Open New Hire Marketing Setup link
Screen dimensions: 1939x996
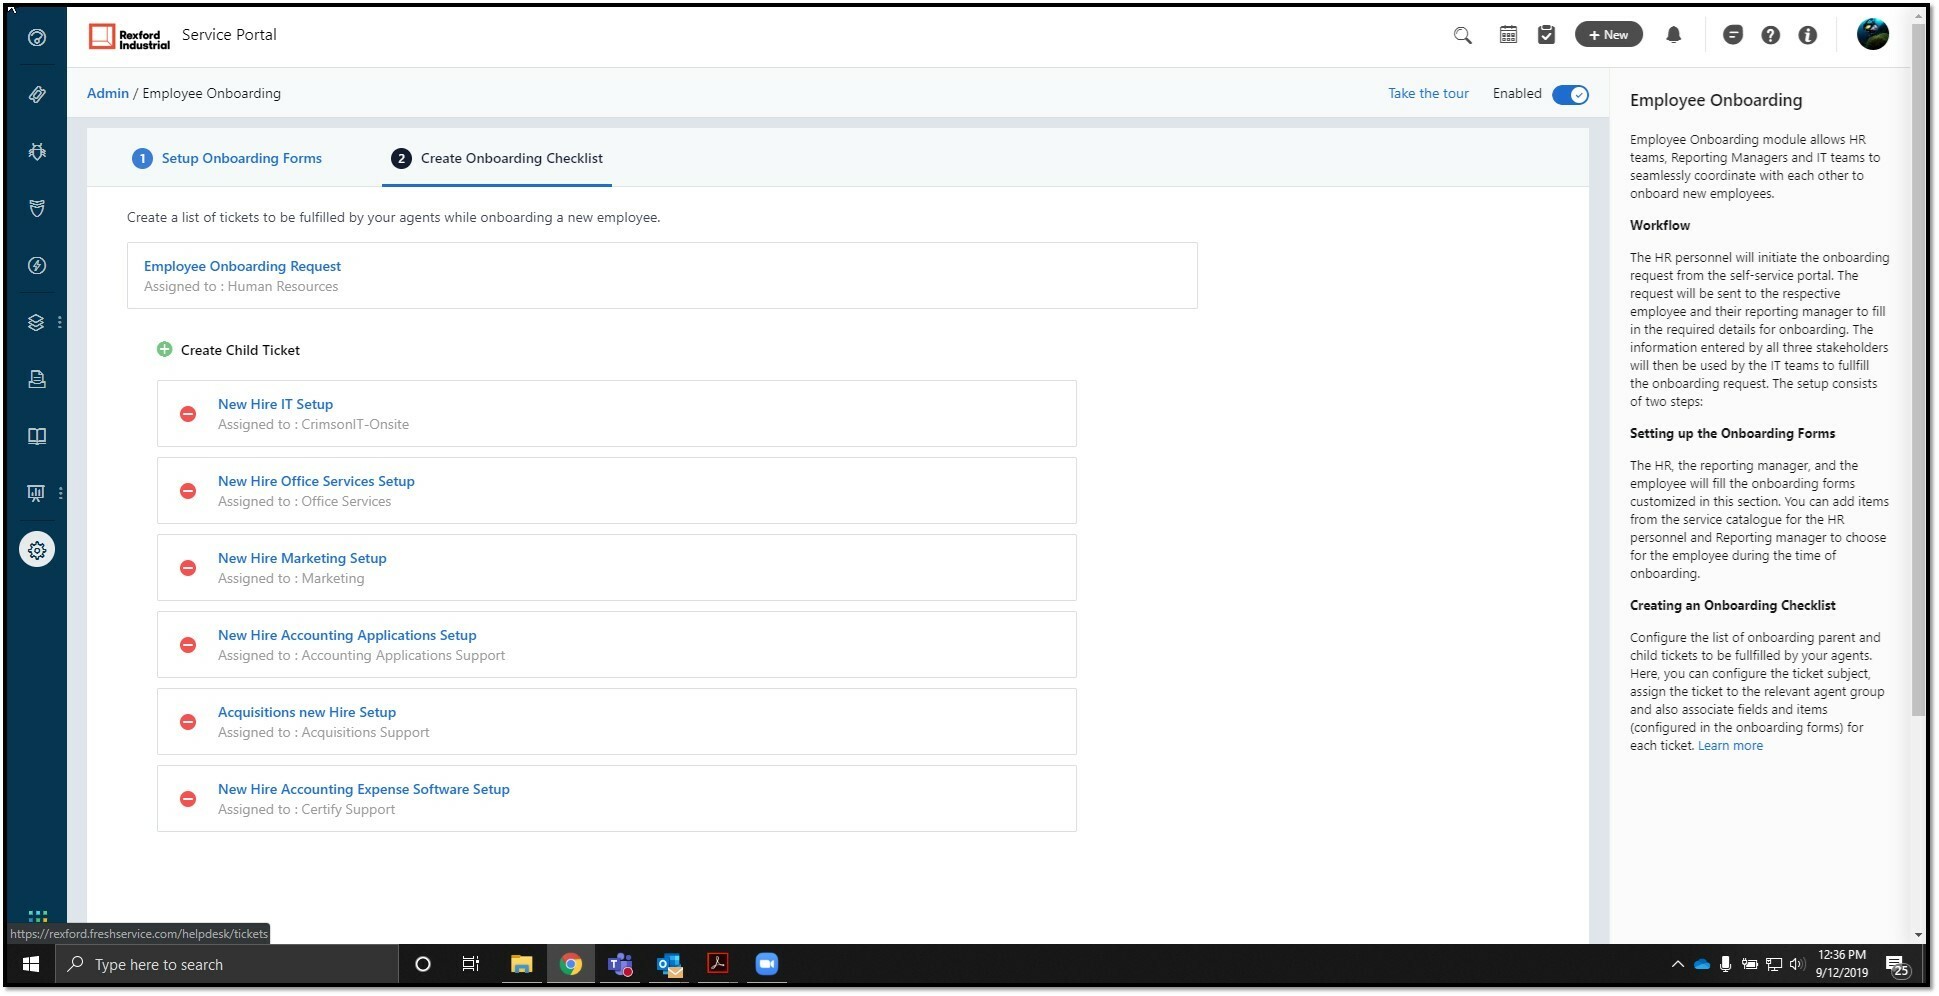click(x=302, y=558)
